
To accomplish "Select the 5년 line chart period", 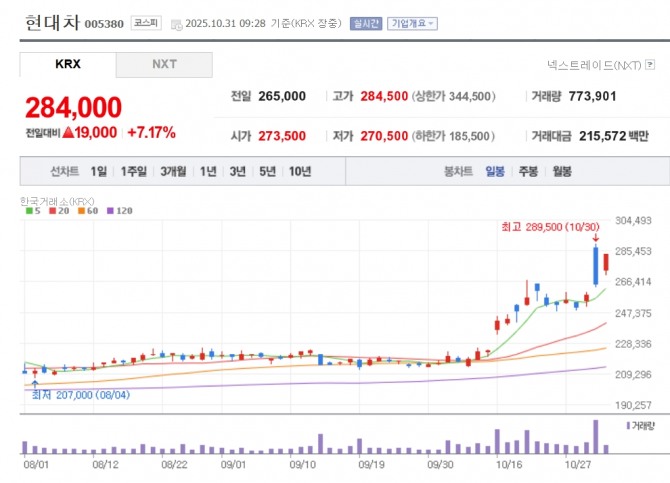I will coord(267,171).
